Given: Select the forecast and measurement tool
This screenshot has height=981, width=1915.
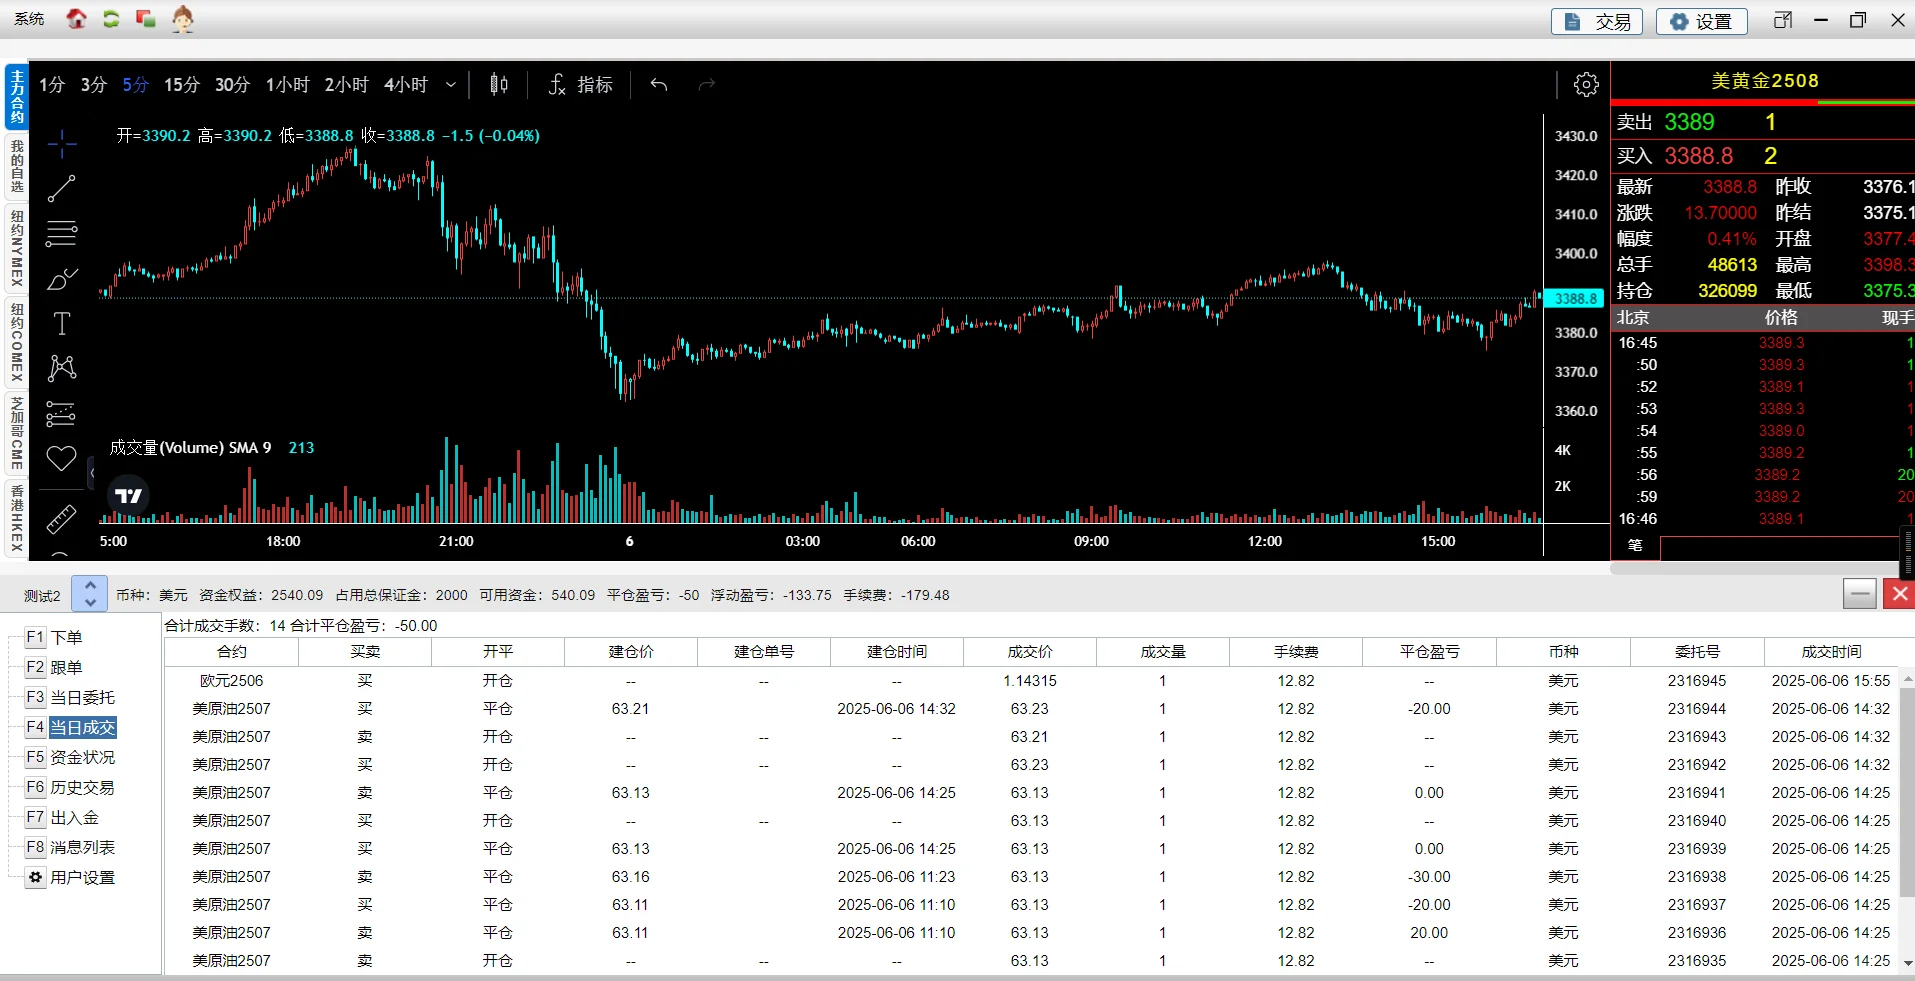Looking at the screenshot, I should [x=62, y=413].
